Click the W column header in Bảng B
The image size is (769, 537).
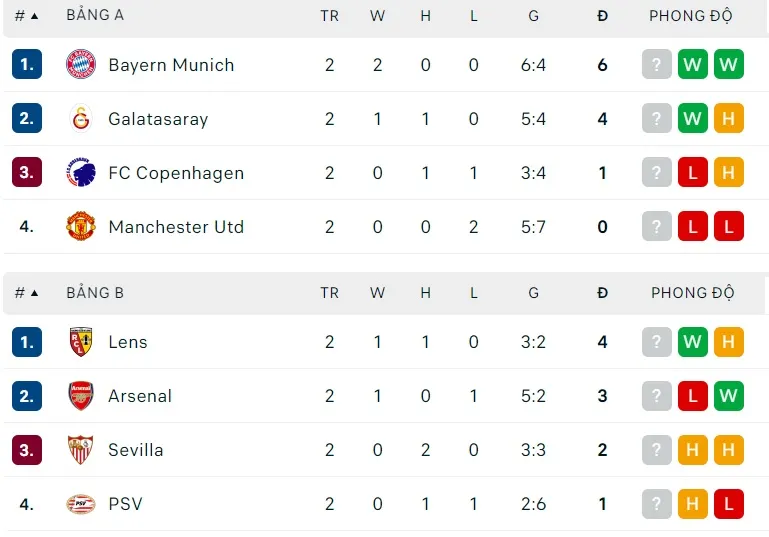[377, 293]
